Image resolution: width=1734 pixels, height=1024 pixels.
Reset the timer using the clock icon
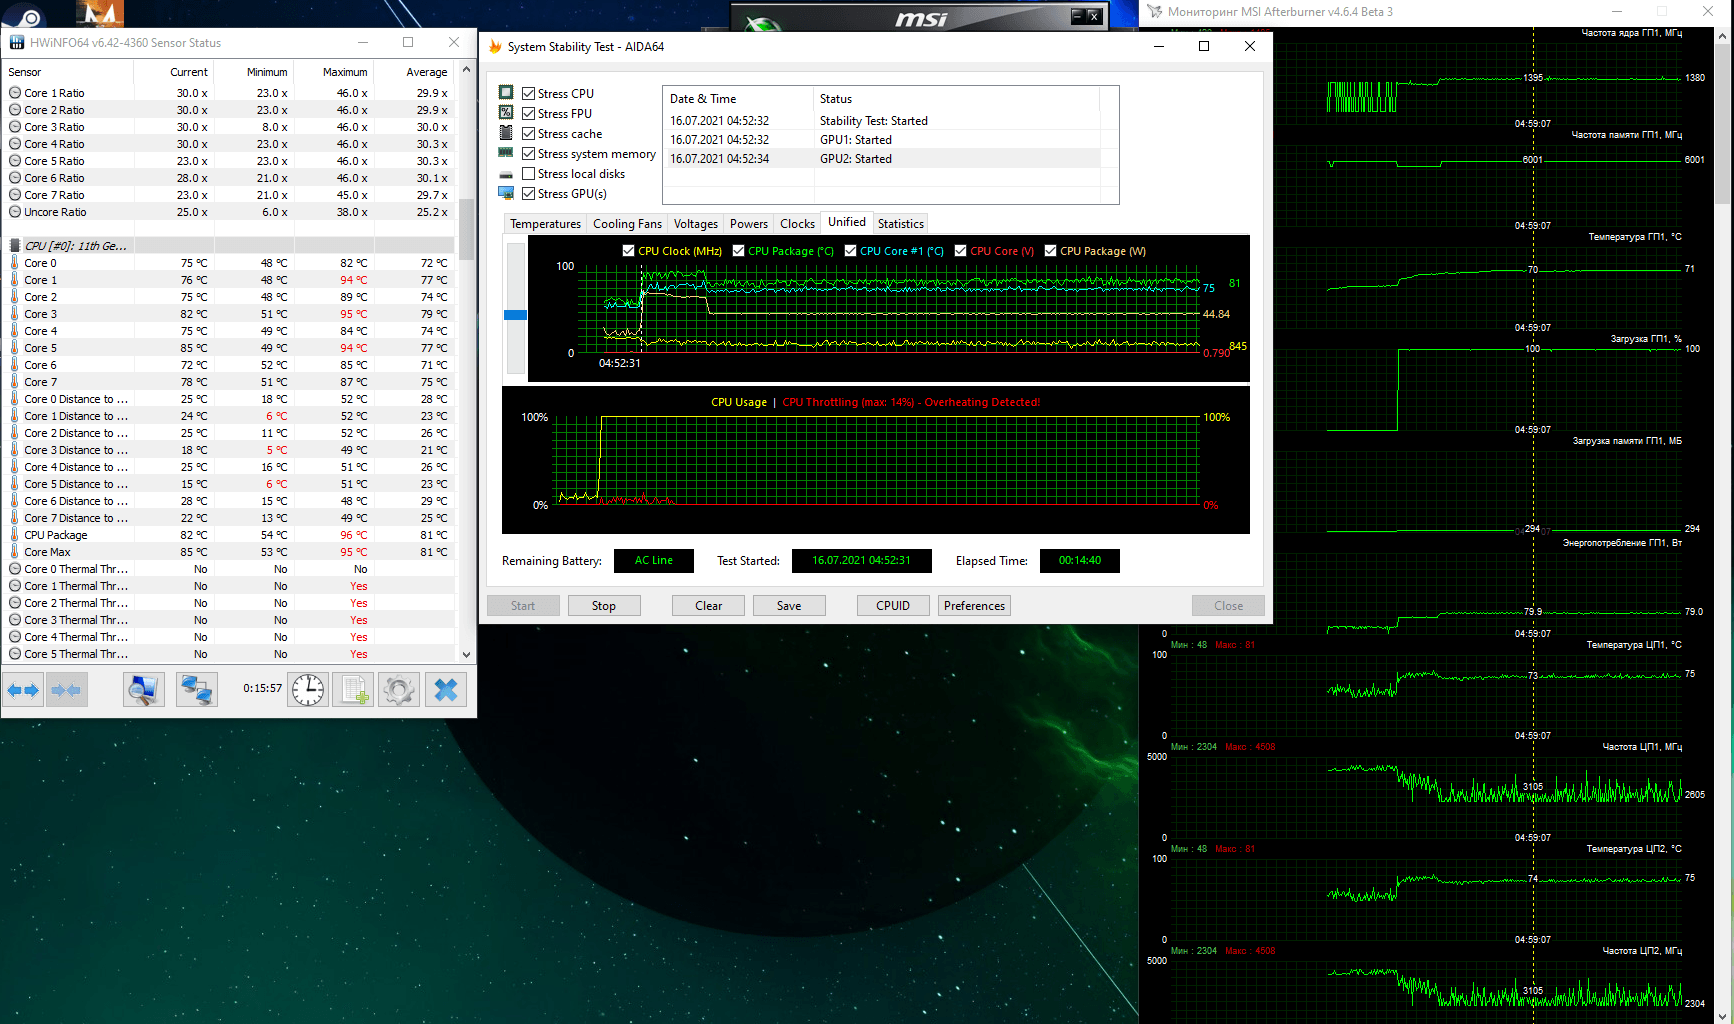pyautogui.click(x=308, y=690)
